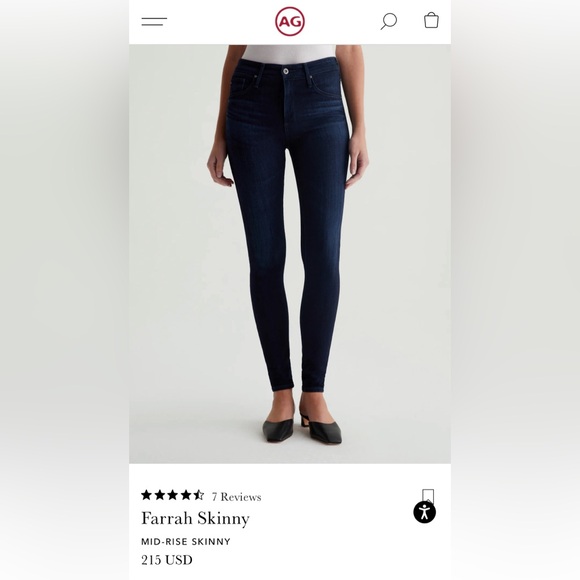The image size is (580, 580).
Task: Select the fourth rating star
Action: [x=185, y=495]
